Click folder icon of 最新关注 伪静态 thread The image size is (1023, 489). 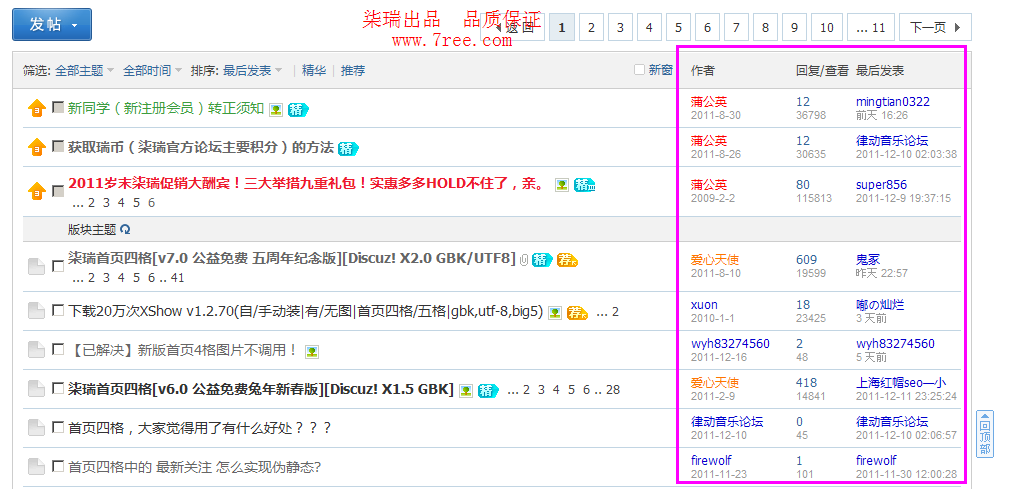click(36, 467)
